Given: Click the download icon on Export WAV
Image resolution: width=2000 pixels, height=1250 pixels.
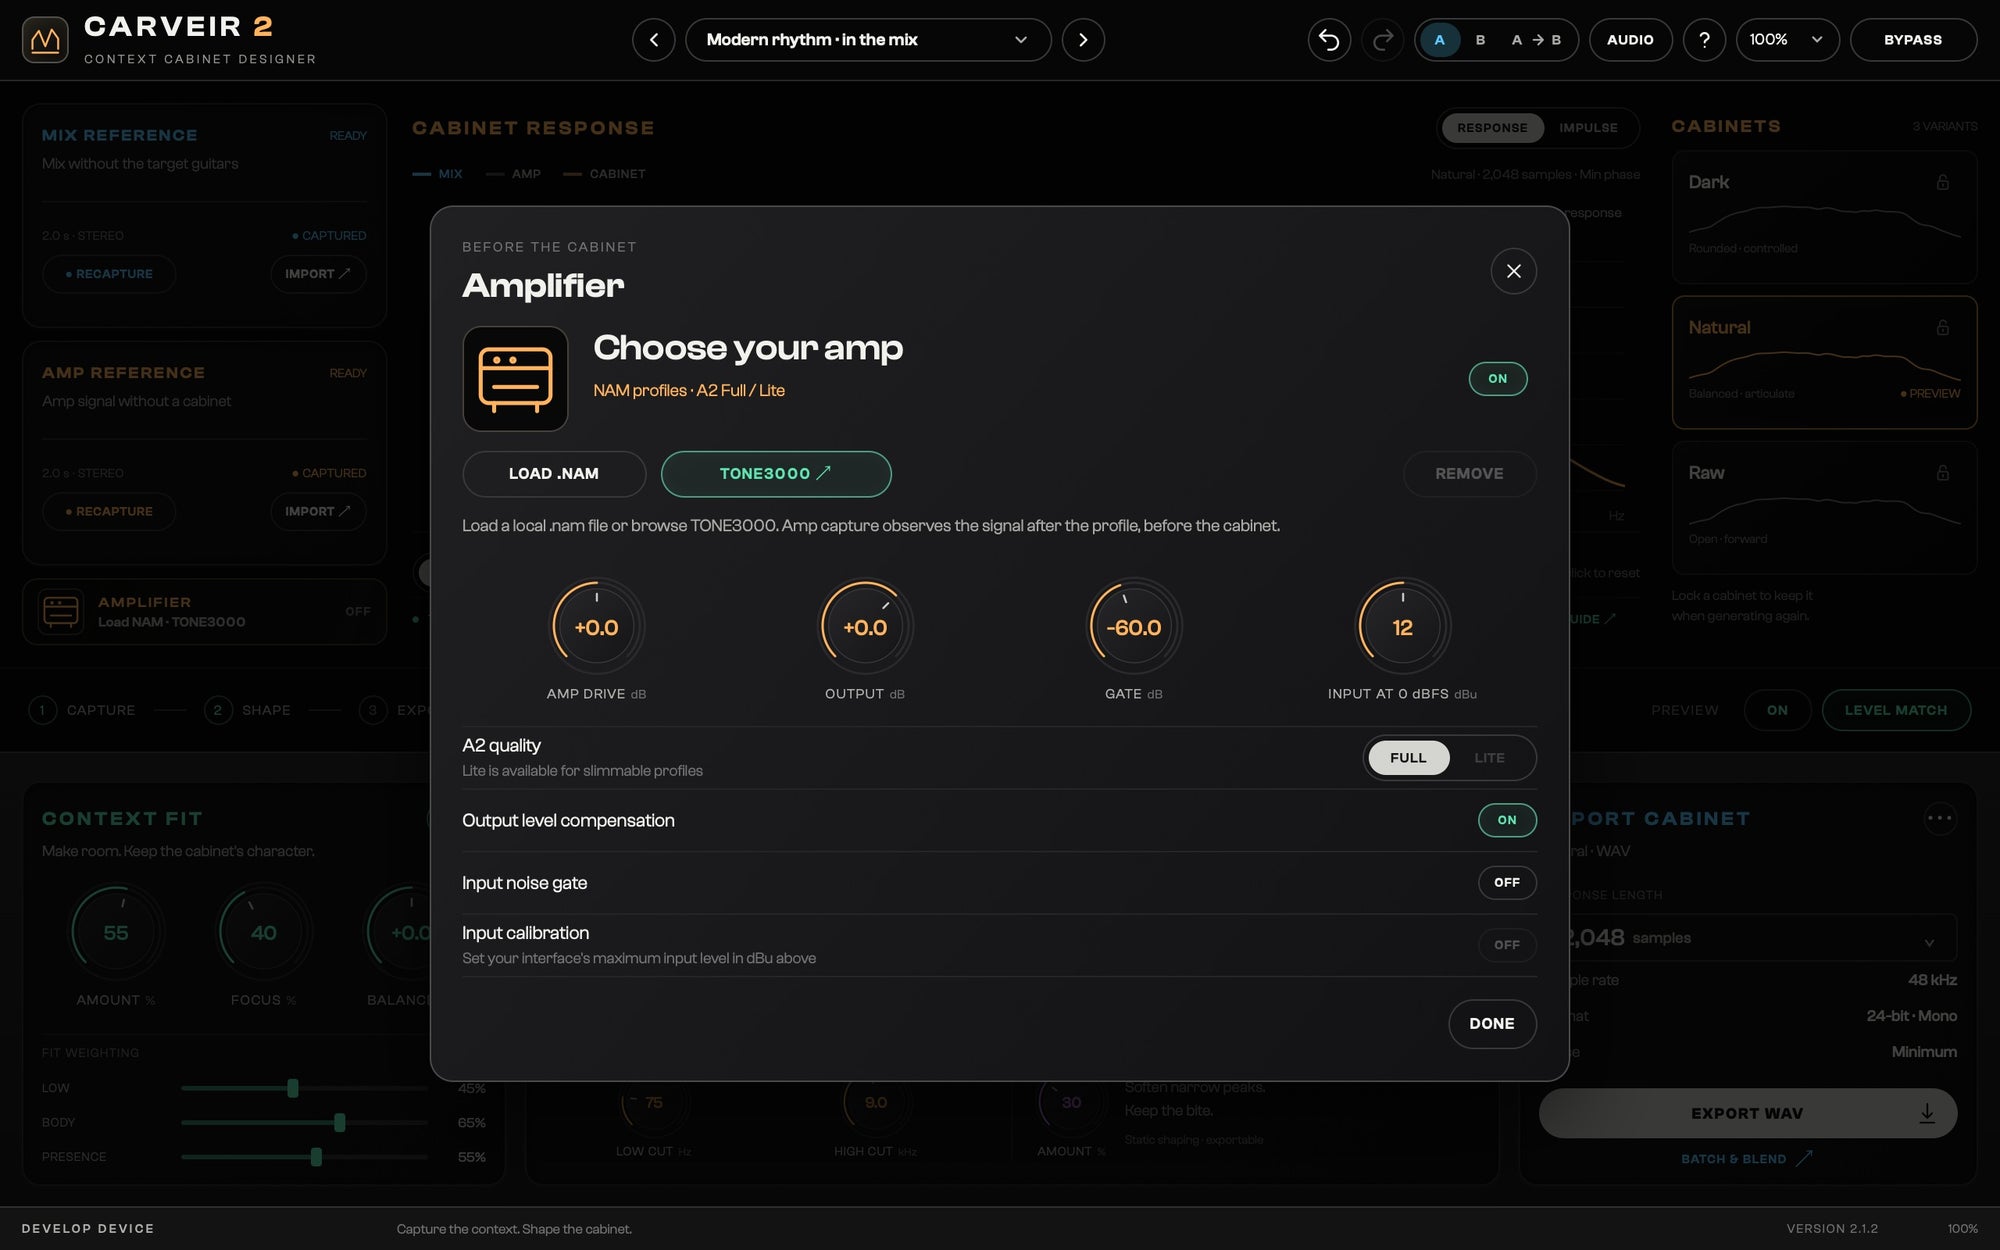Looking at the screenshot, I should [1927, 1113].
